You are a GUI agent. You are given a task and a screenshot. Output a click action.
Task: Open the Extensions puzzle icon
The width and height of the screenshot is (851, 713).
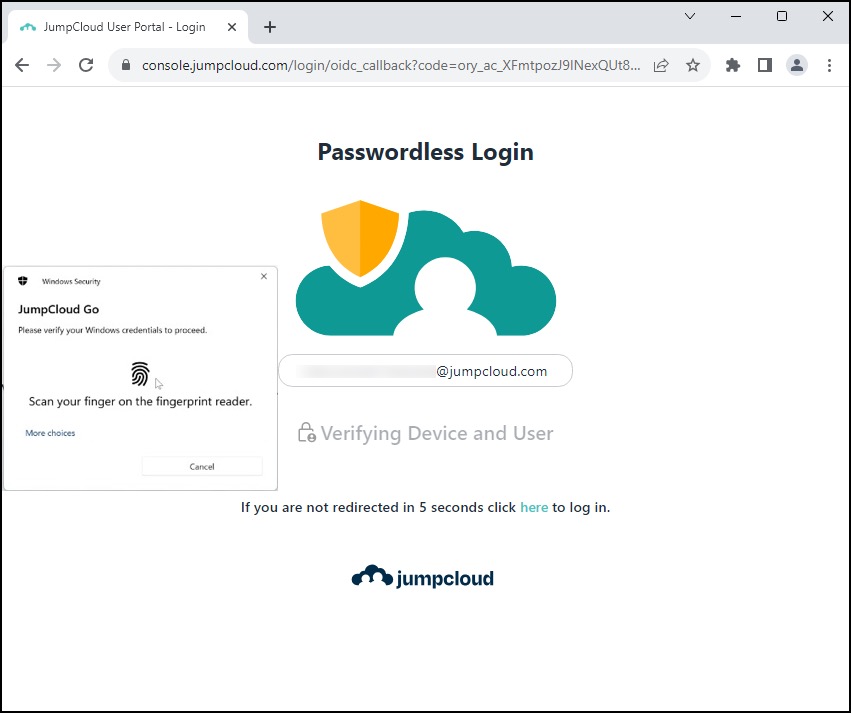point(733,65)
